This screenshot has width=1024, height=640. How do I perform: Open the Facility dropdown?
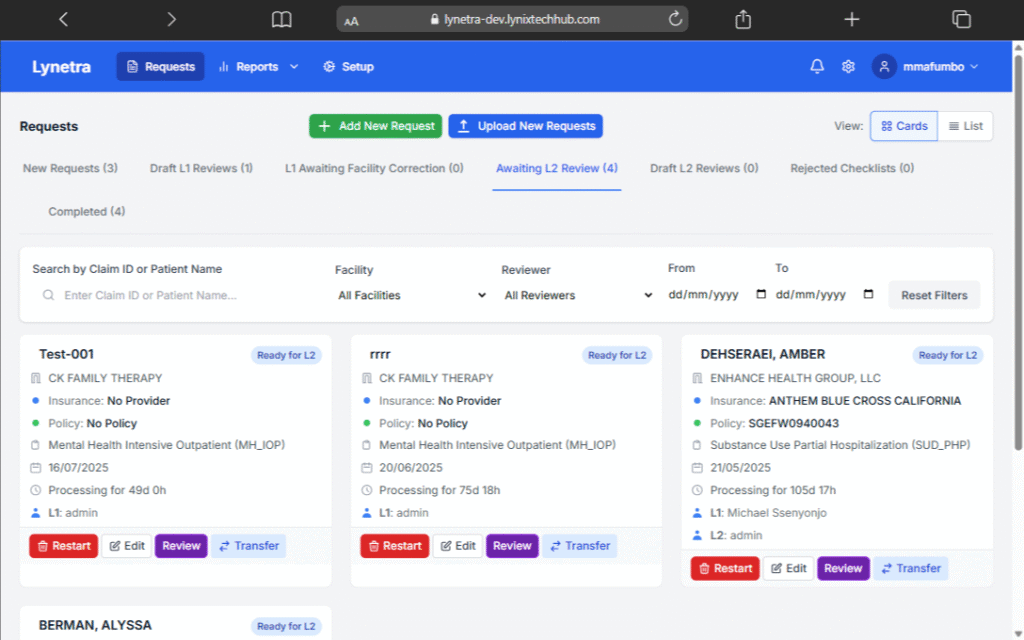411,295
